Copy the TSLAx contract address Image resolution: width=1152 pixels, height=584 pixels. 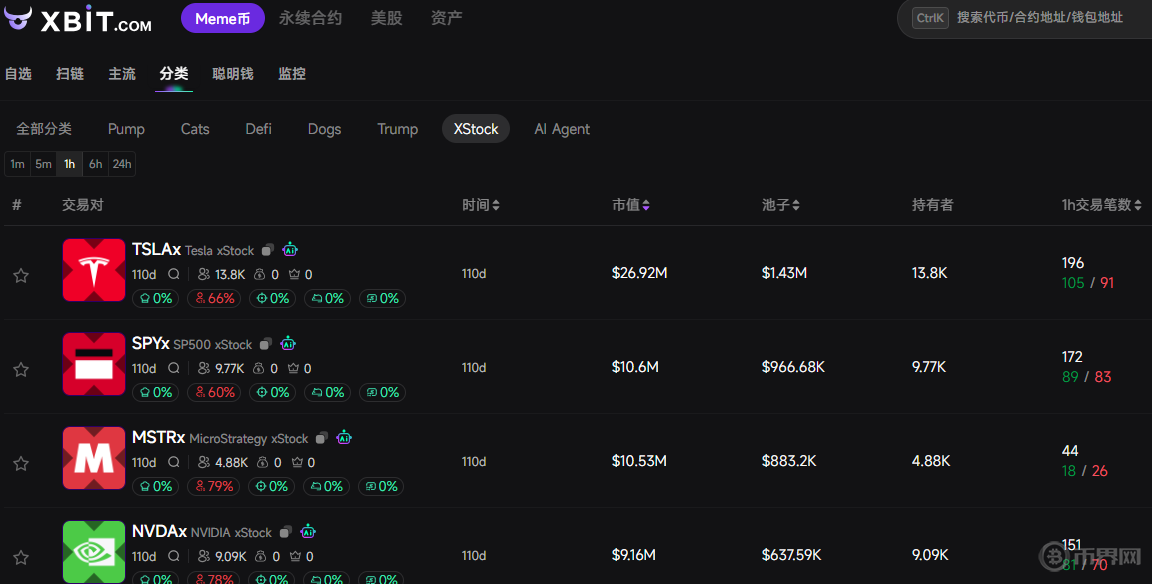[x=267, y=250]
